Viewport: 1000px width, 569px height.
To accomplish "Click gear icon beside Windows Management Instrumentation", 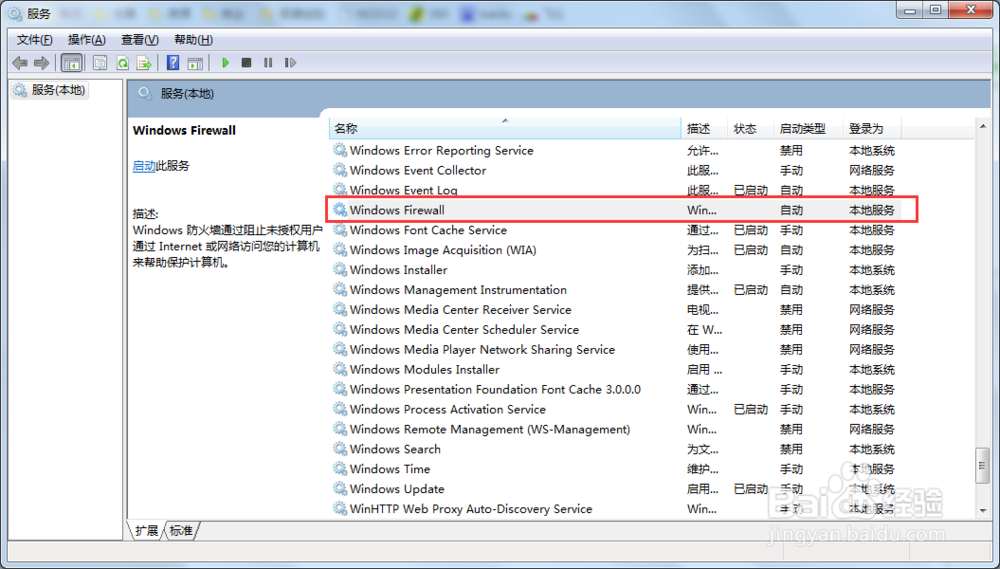I will click(x=340, y=290).
